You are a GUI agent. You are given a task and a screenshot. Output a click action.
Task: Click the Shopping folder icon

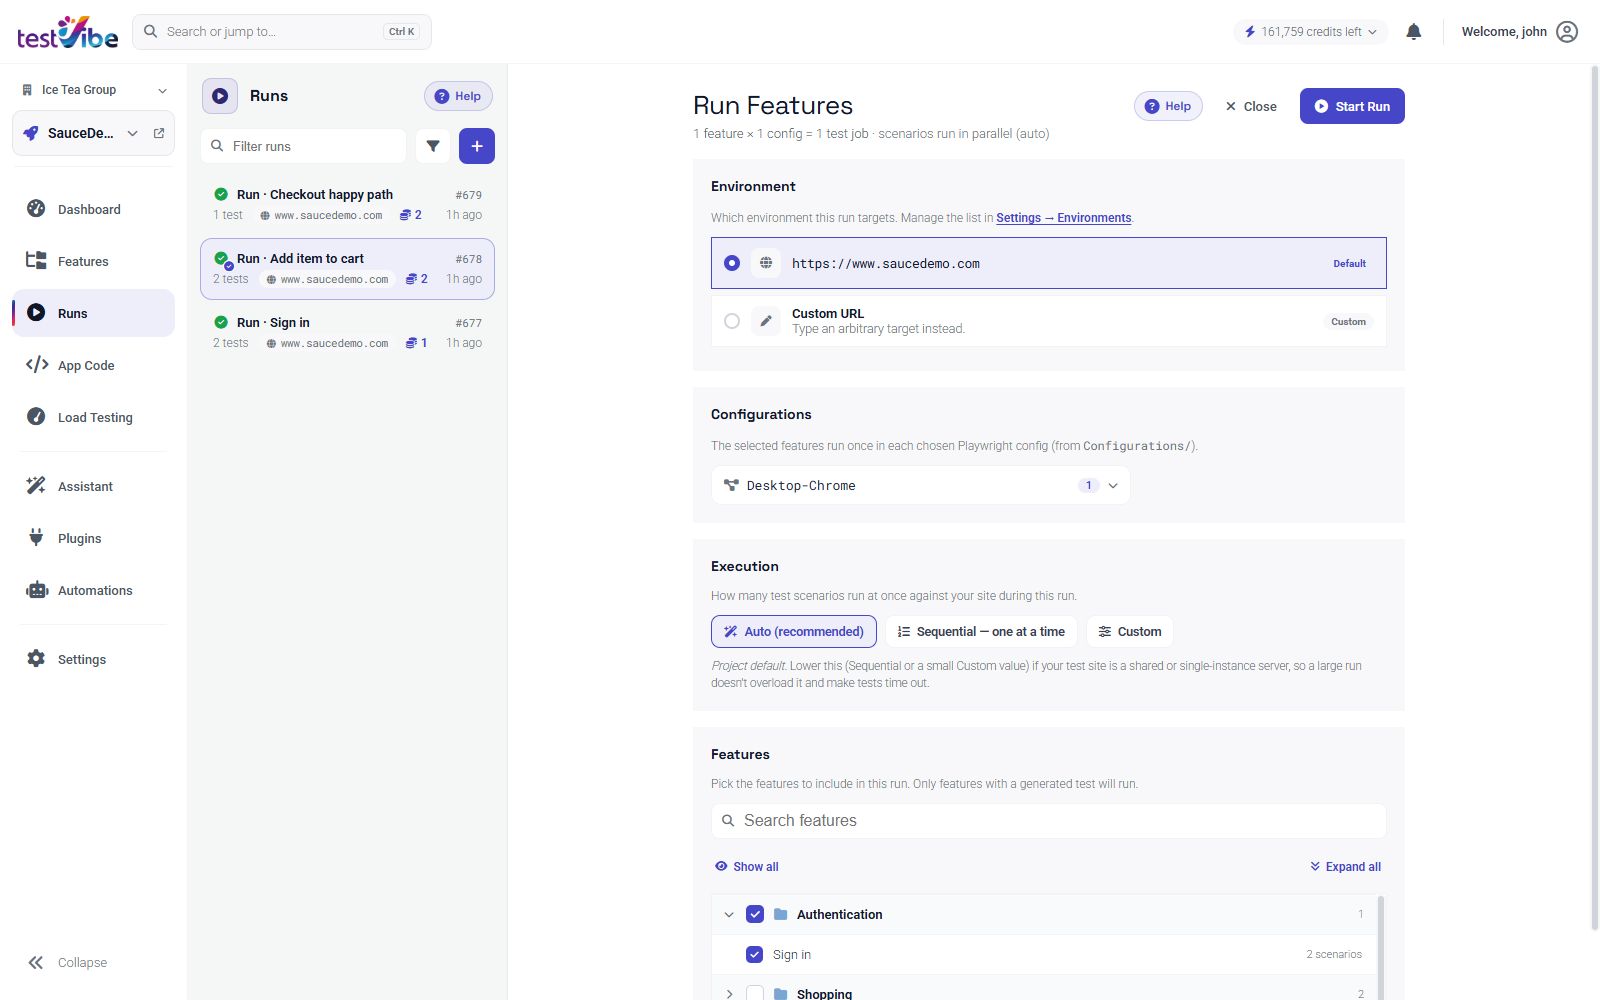click(781, 994)
